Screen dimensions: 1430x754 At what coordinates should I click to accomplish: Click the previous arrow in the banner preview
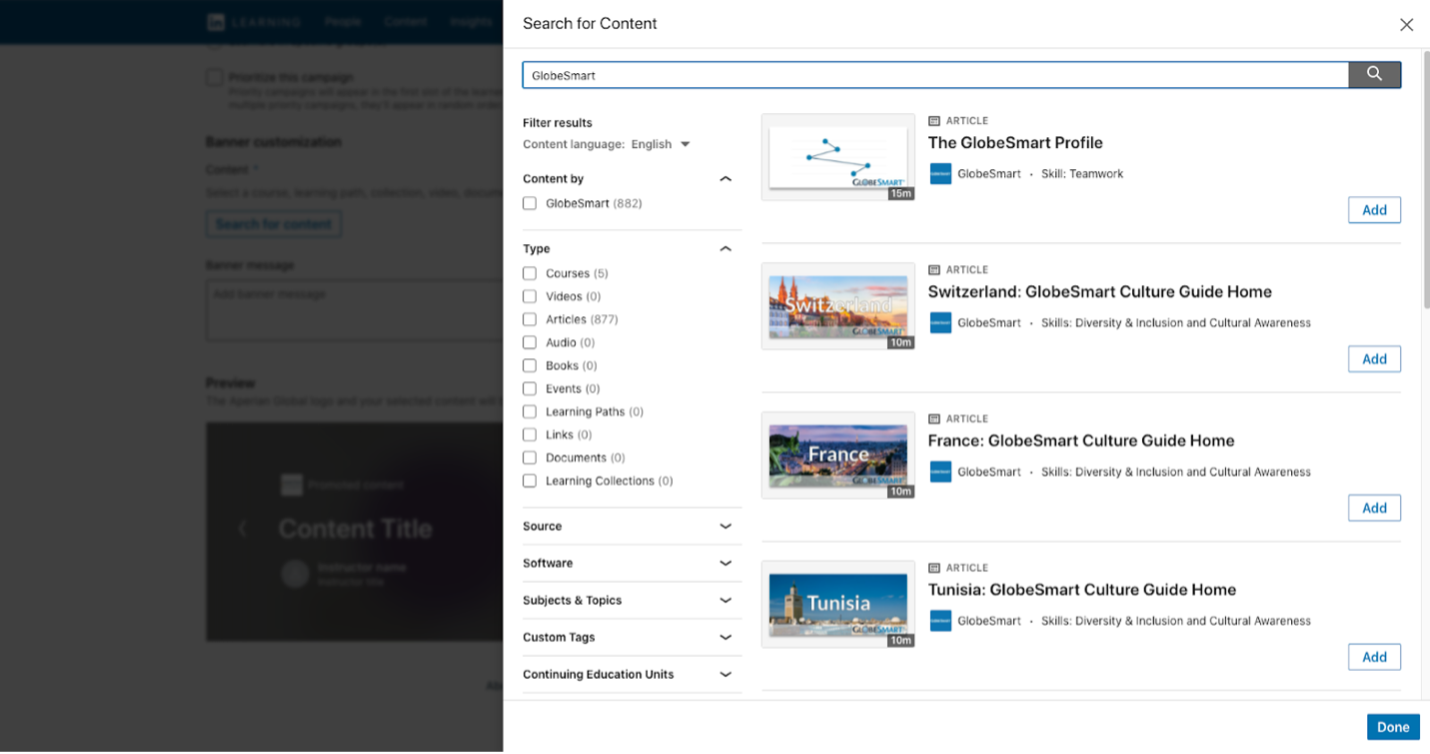coord(242,528)
